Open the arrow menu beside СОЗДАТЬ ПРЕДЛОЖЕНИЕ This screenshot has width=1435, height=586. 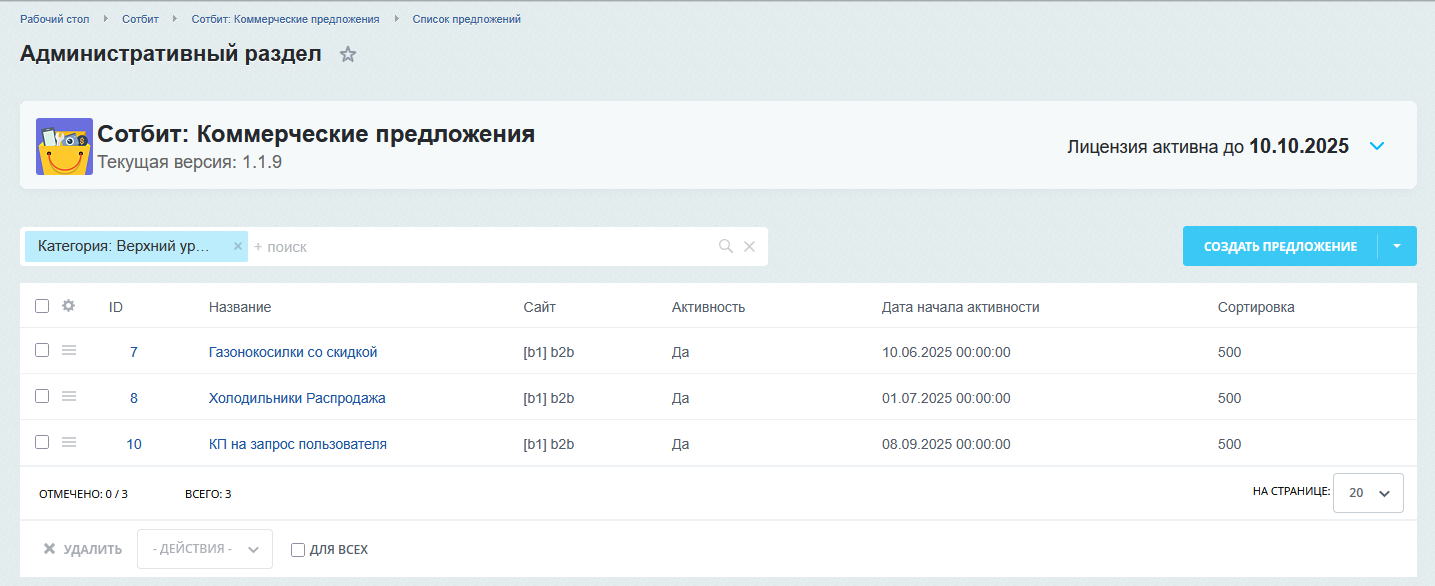1398,246
